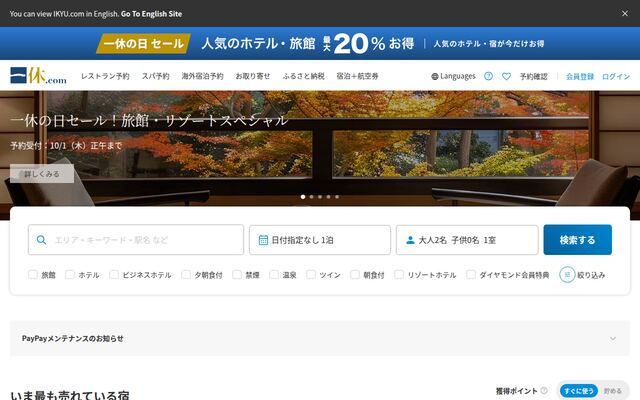Click the いま最も売れている宿 heading
The image size is (640, 400).
pyautogui.click(x=70, y=394)
